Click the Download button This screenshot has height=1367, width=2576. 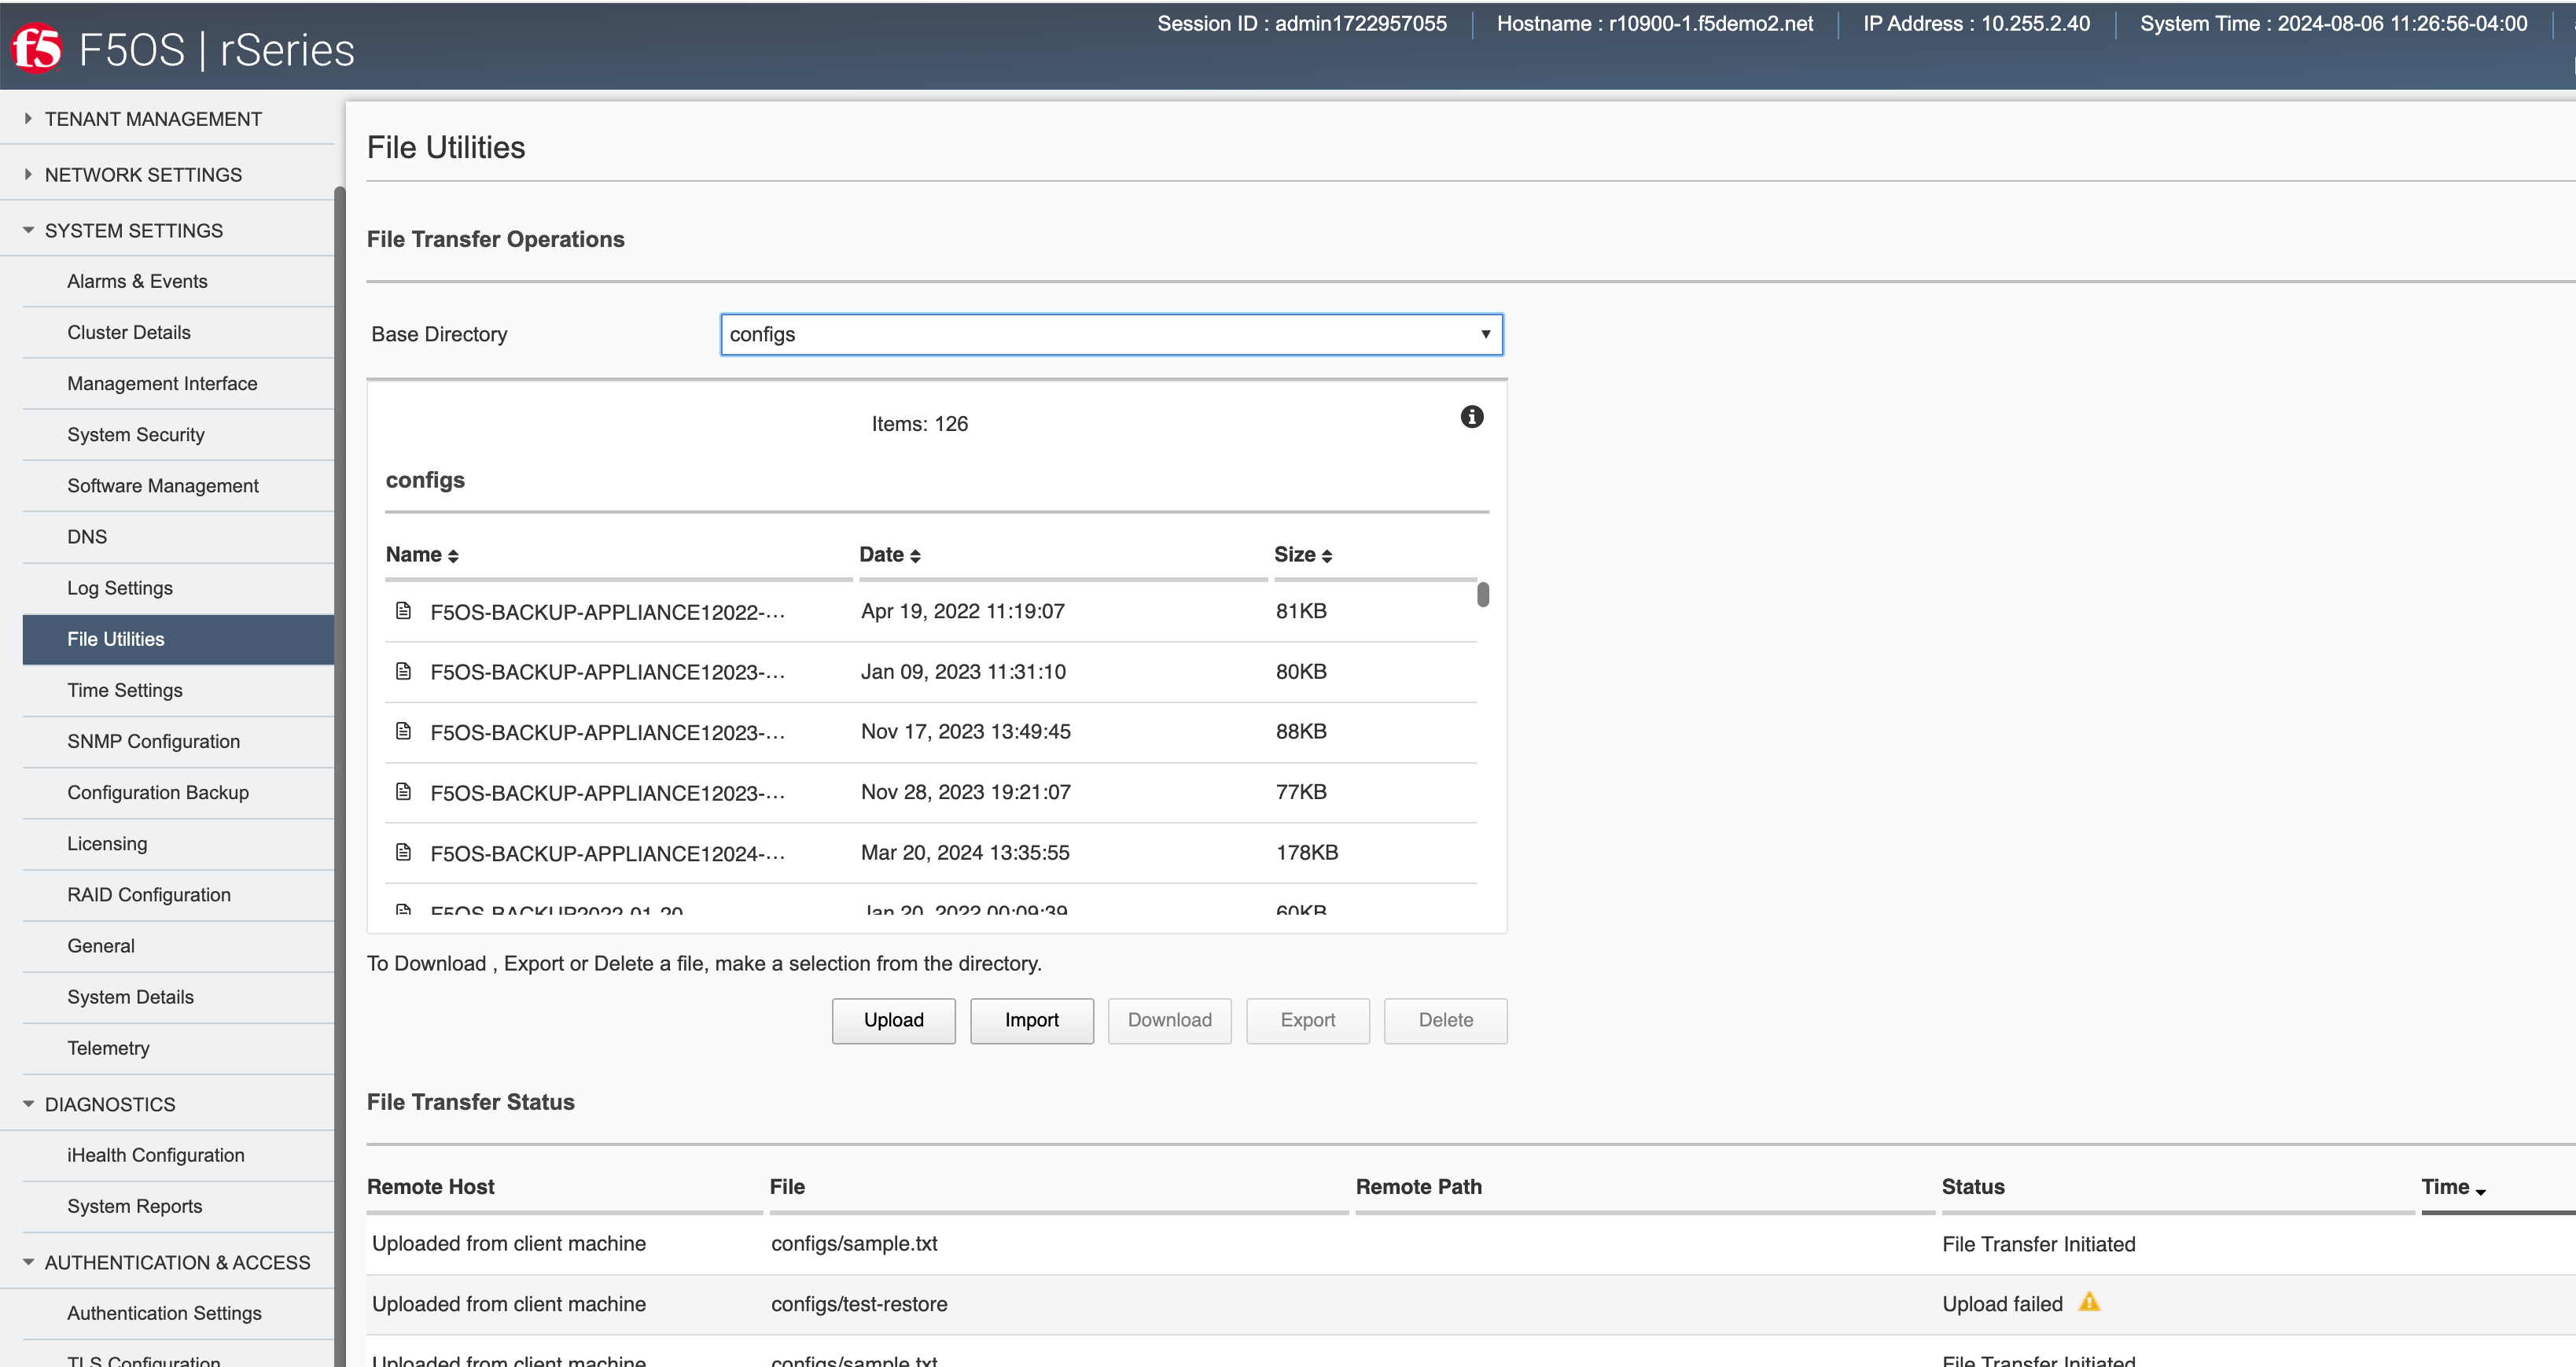click(1169, 1020)
